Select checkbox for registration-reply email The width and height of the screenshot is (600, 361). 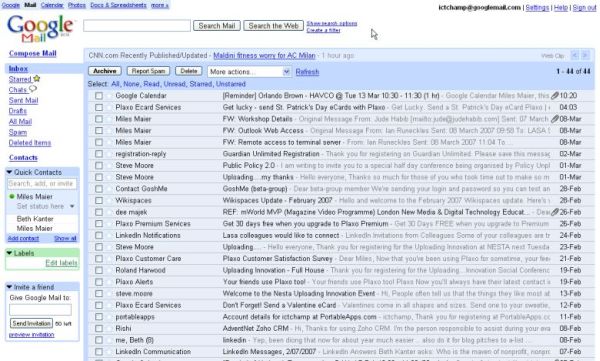pos(99,154)
